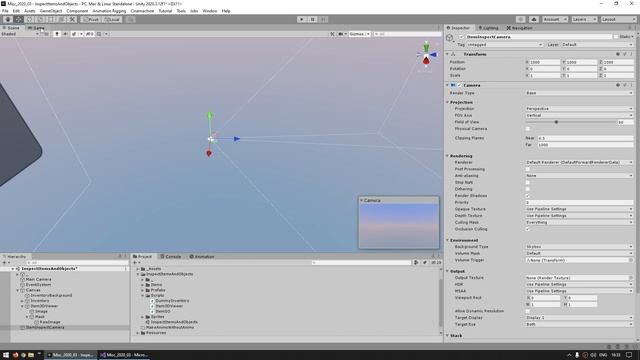640x360 pixels.
Task: Open Window menu
Action: tap(210, 11)
